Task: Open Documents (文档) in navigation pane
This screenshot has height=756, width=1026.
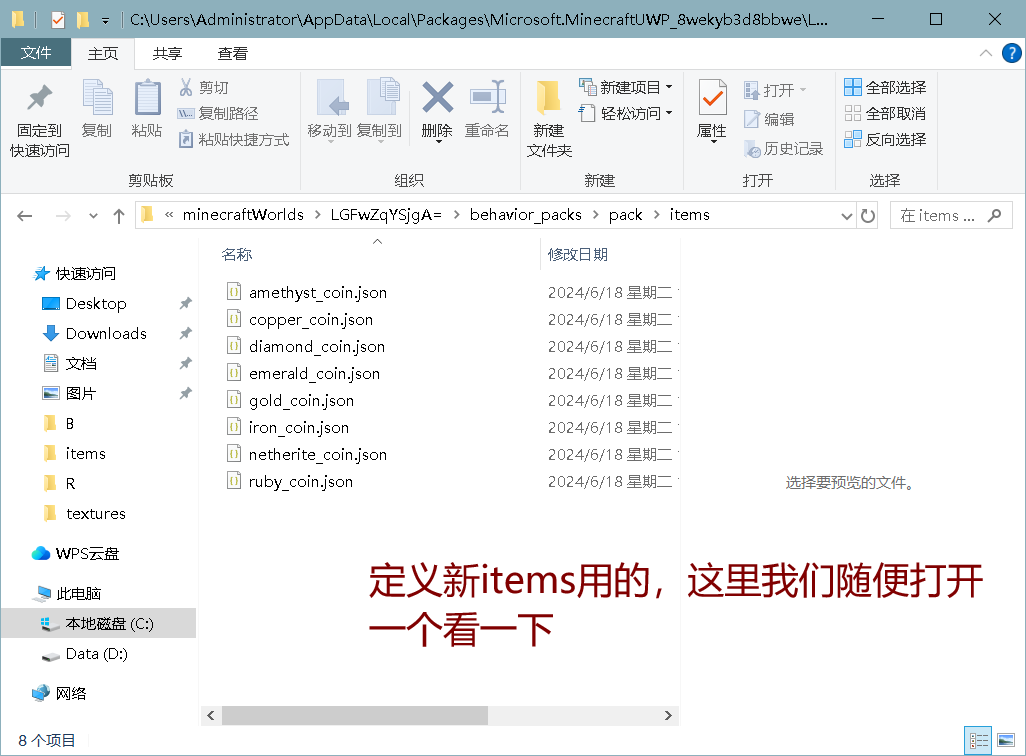Action: 81,363
